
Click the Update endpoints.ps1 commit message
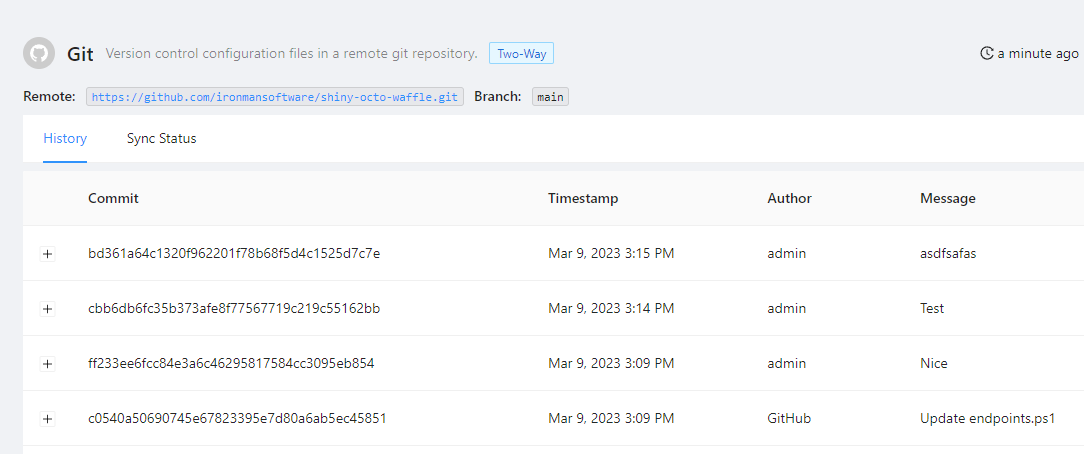tap(987, 418)
